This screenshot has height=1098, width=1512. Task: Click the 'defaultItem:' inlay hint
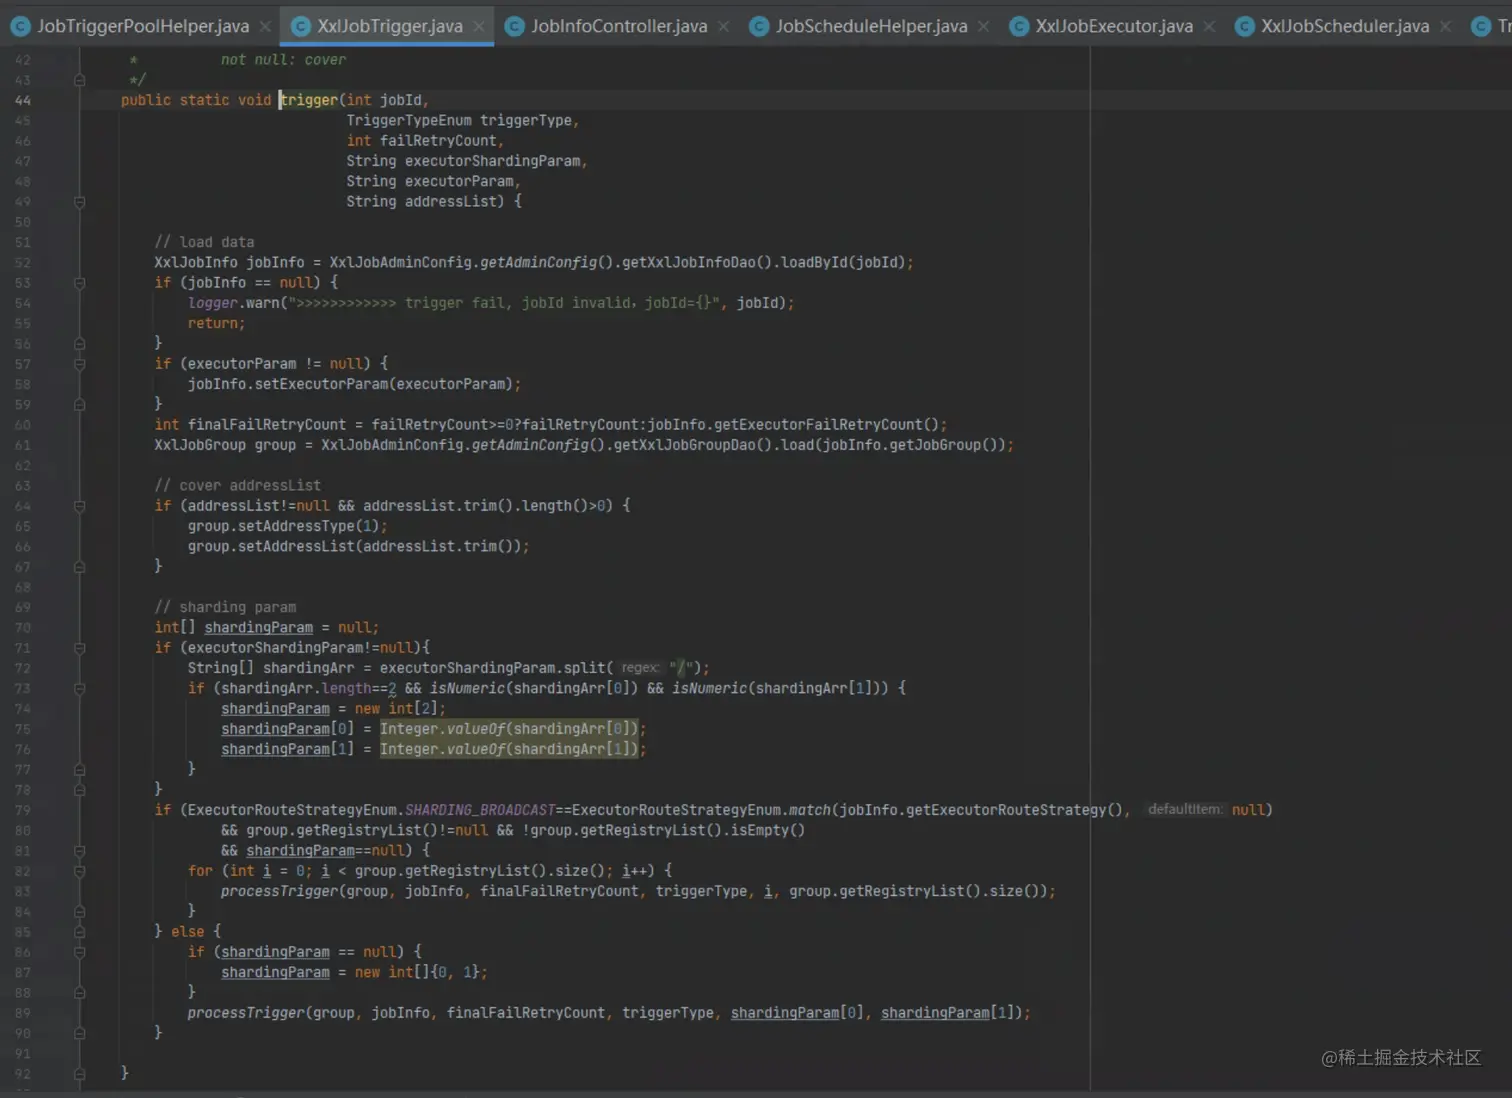coord(1185,810)
